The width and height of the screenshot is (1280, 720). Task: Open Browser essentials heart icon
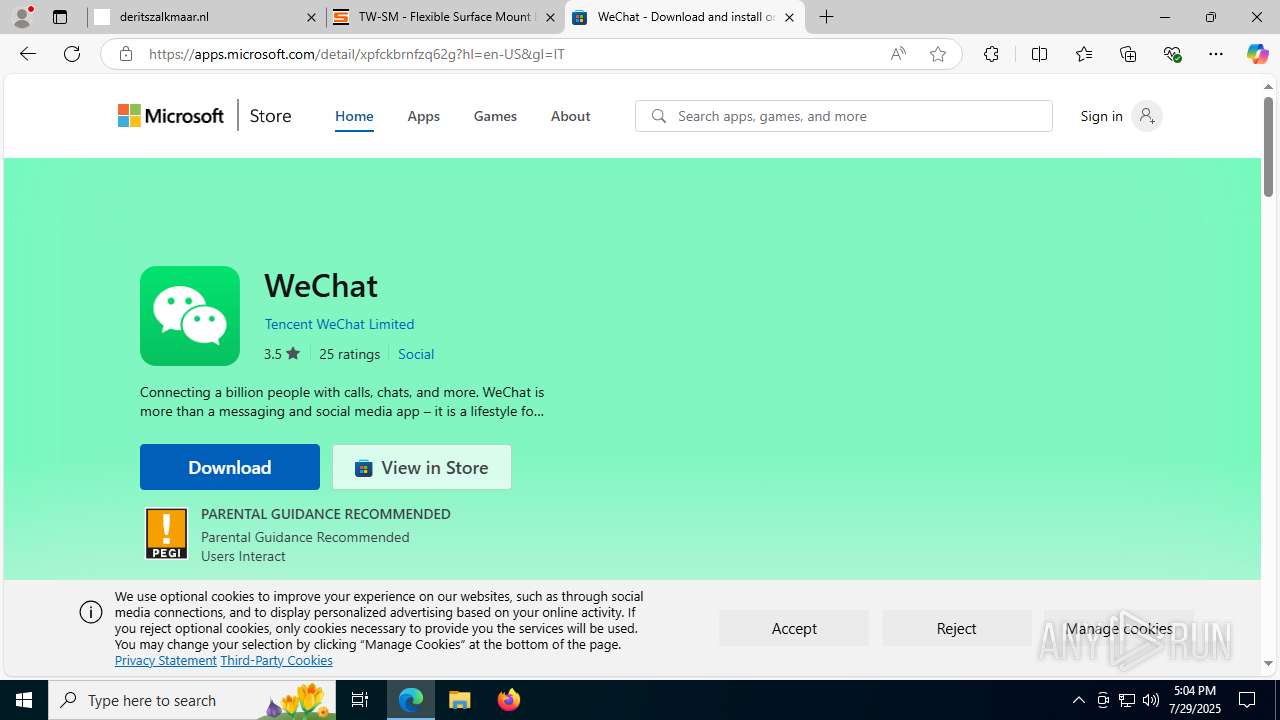[x=1172, y=54]
